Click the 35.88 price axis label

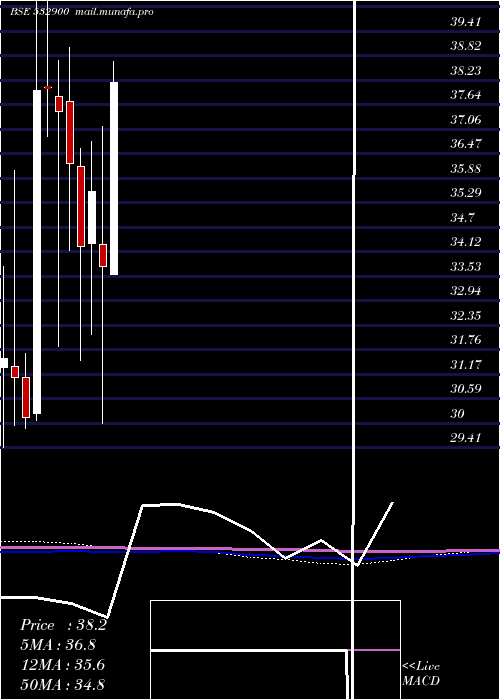[x=466, y=169]
